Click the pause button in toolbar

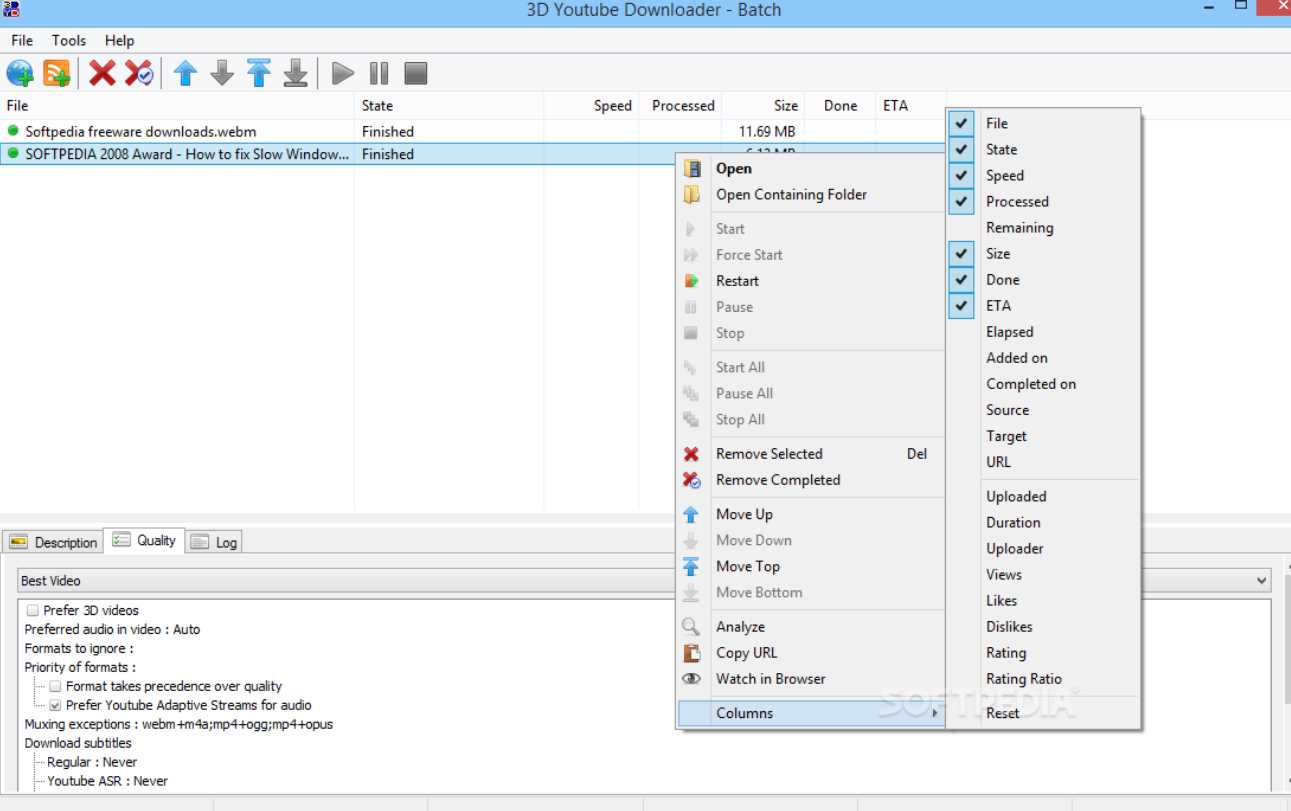tap(379, 73)
